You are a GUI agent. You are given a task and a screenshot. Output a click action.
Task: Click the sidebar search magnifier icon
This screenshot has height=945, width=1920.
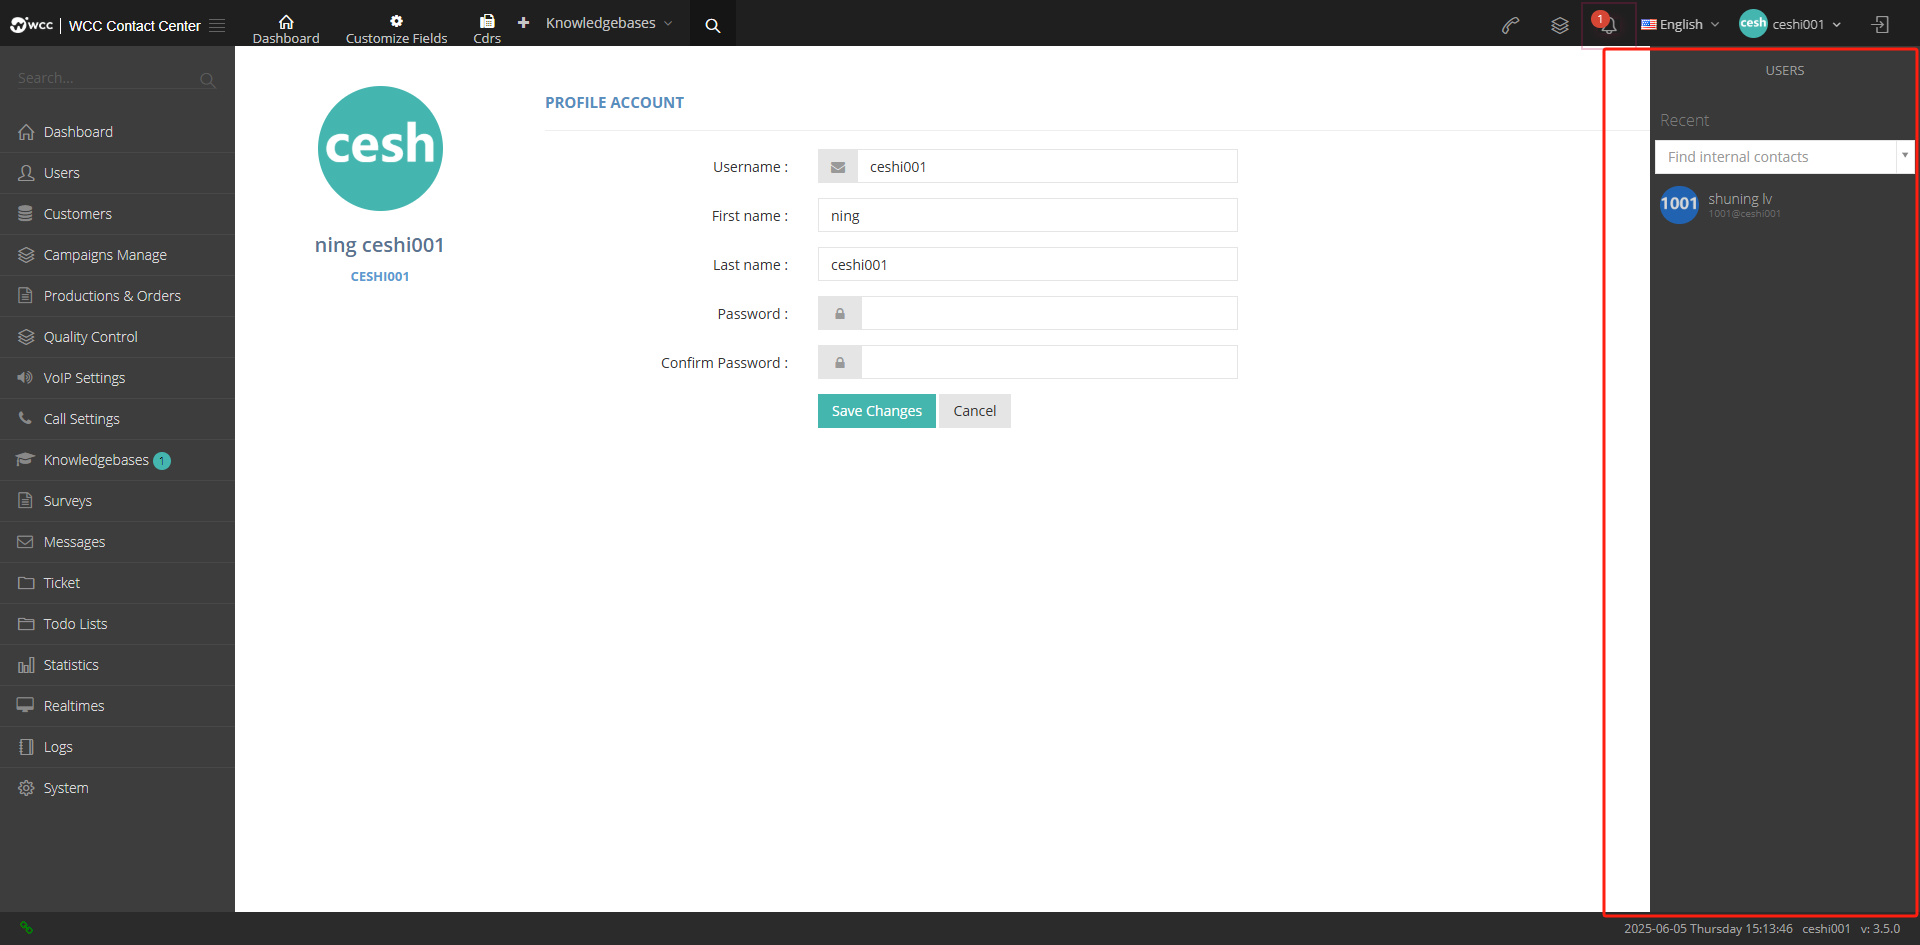[x=207, y=79]
